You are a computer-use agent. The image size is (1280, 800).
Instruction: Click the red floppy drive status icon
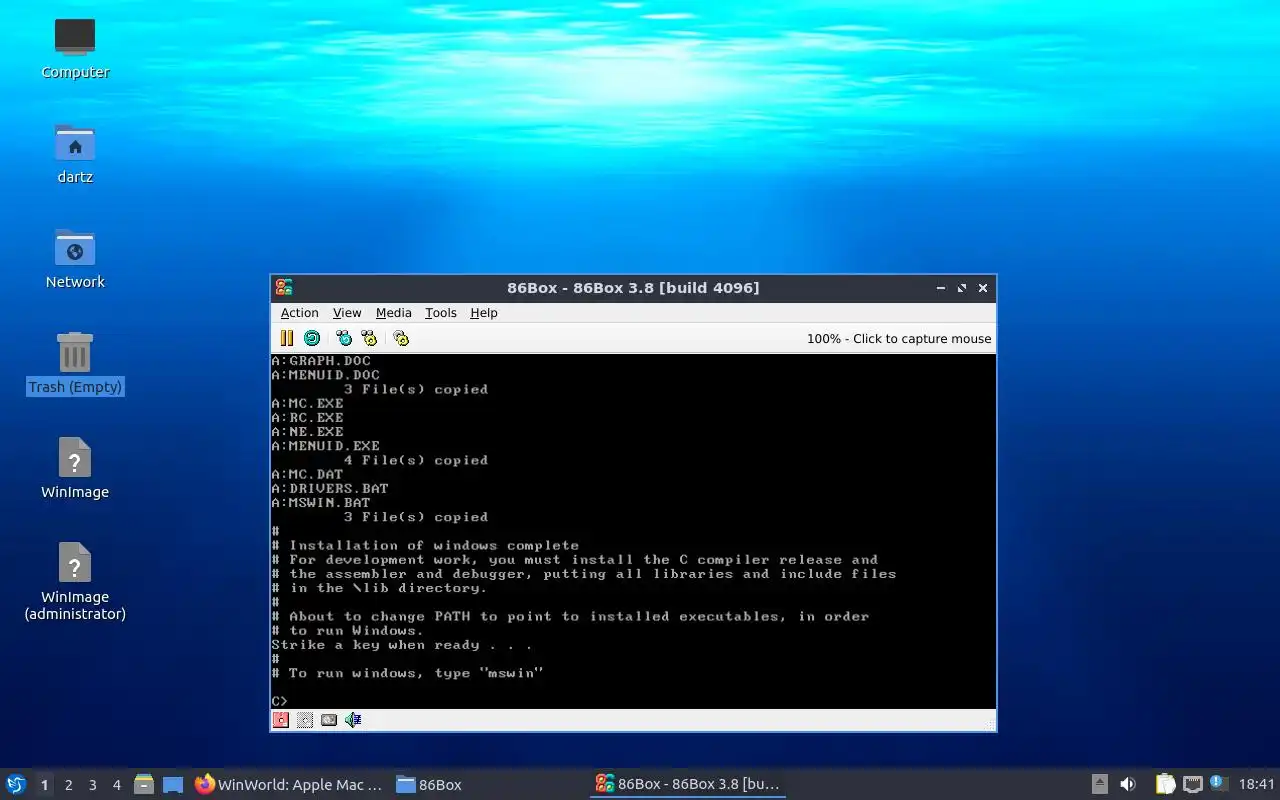tap(281, 720)
